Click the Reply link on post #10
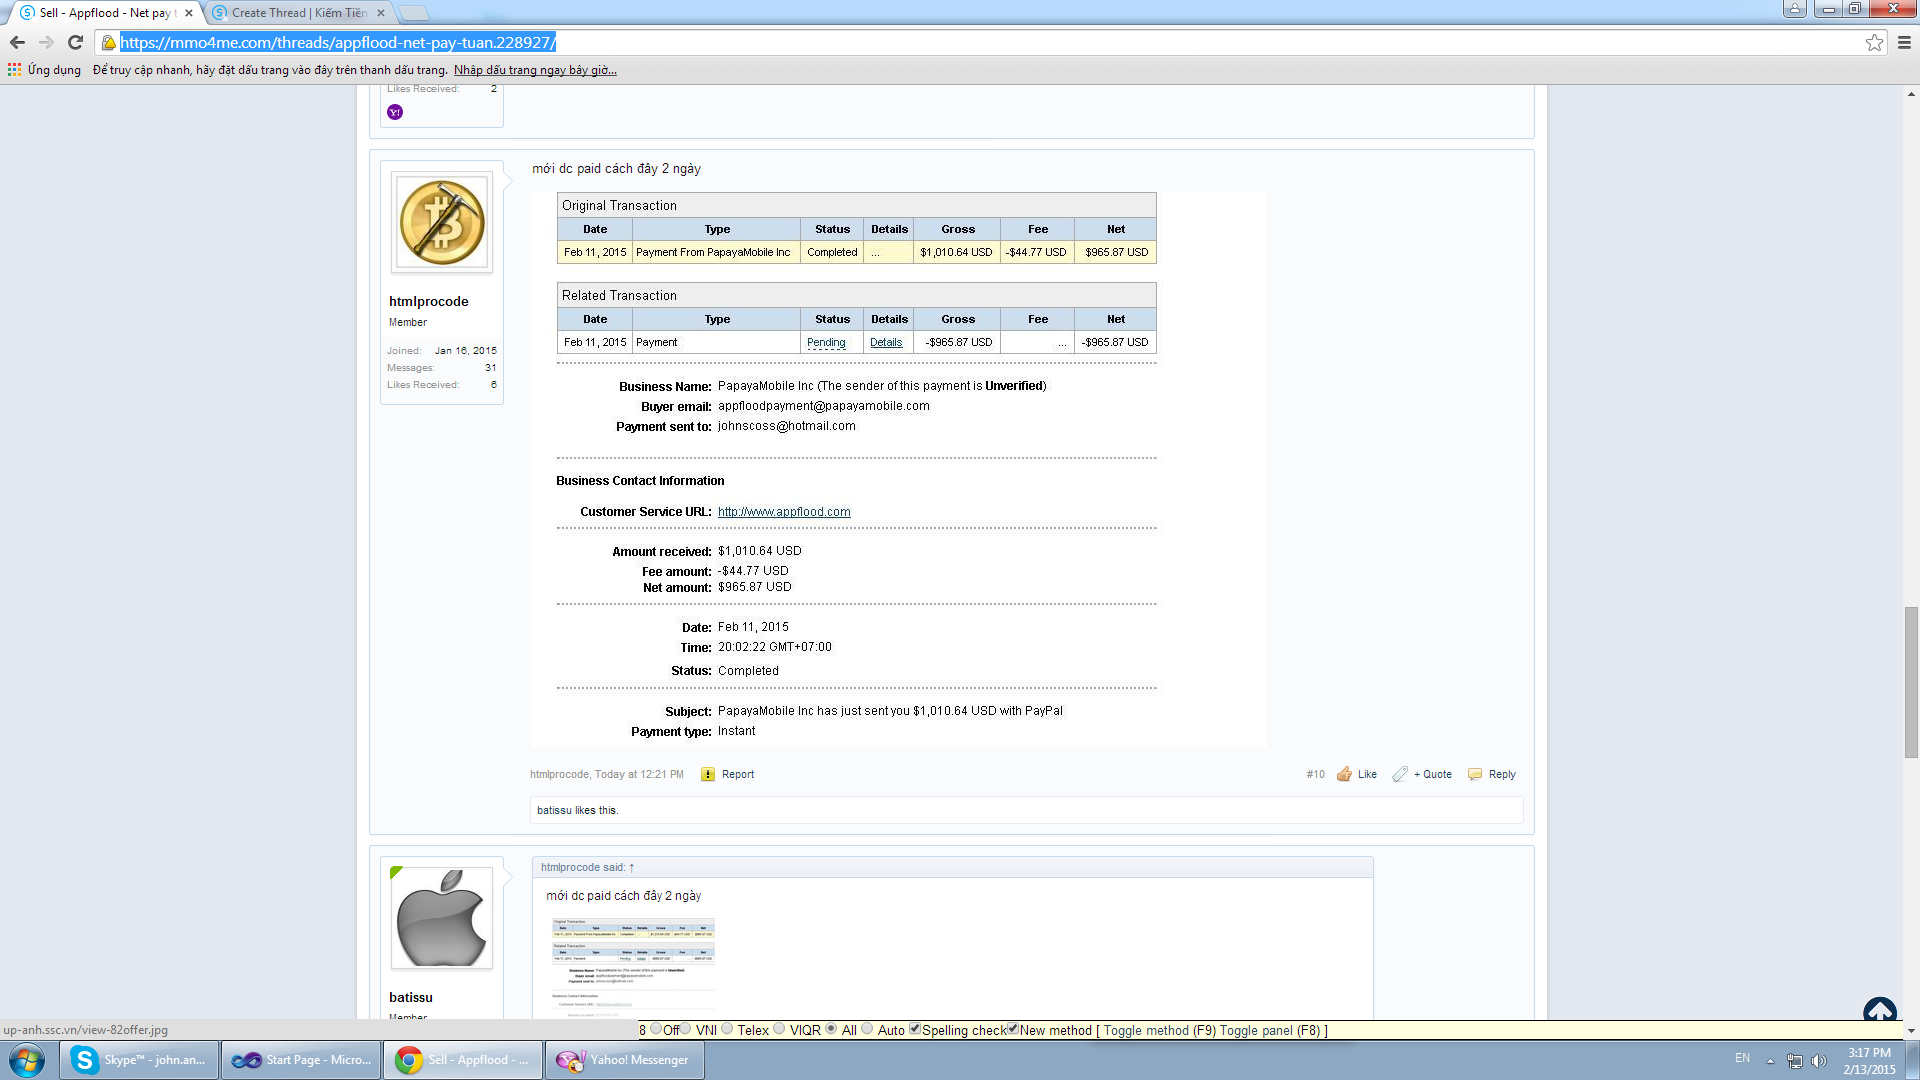The width and height of the screenshot is (1920, 1080). 1501,774
